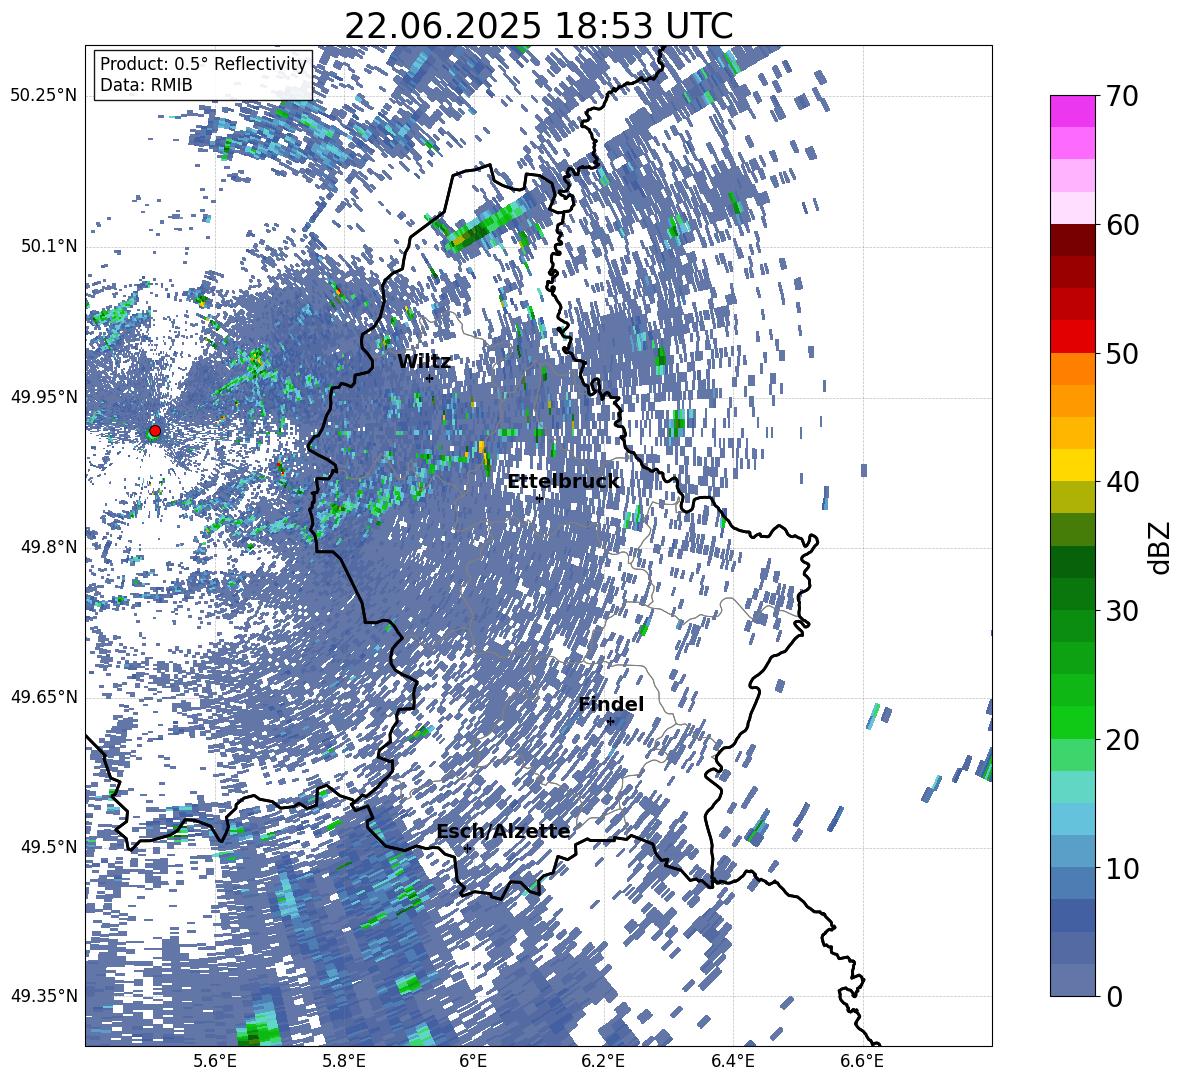The height and width of the screenshot is (1081, 1184).
Task: Click the 10 tick on colorbar
Action: (x=1121, y=869)
